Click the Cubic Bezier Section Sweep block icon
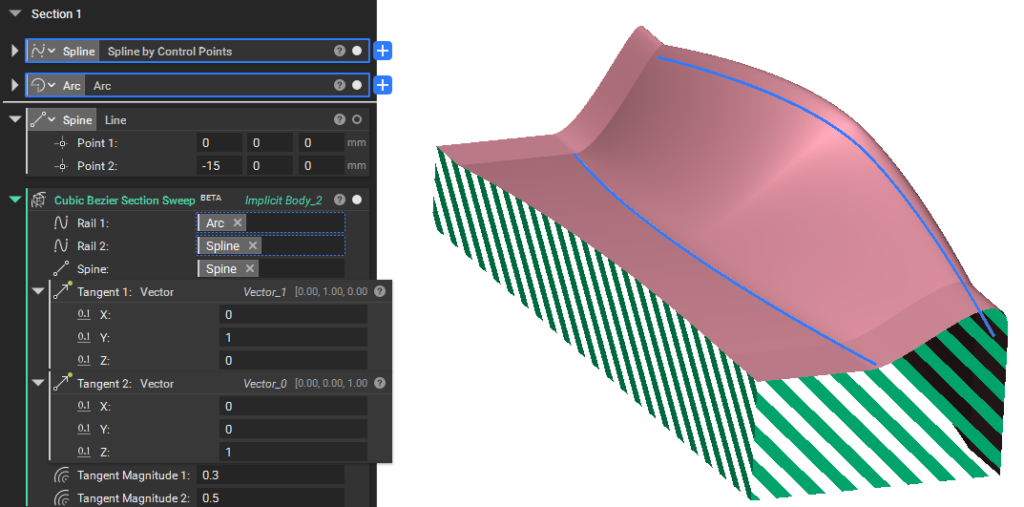1024x507 pixels. coord(38,200)
